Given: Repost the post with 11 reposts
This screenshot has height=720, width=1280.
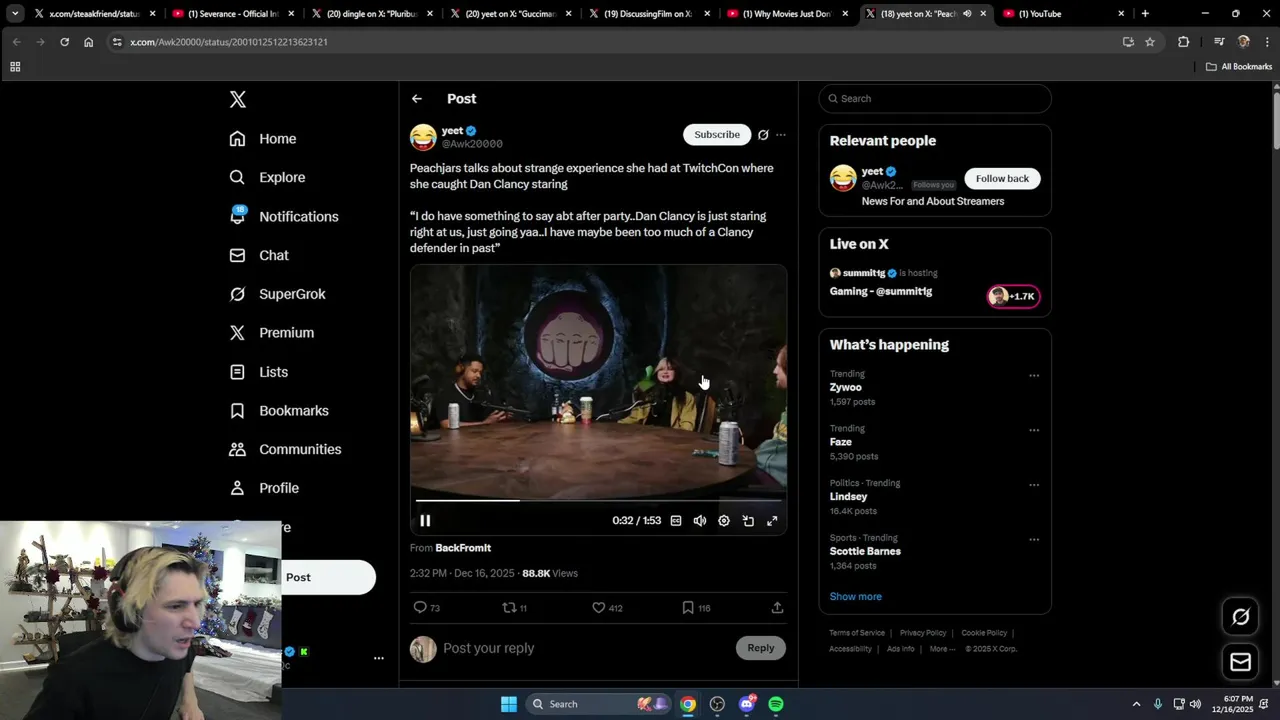Looking at the screenshot, I should [514, 607].
